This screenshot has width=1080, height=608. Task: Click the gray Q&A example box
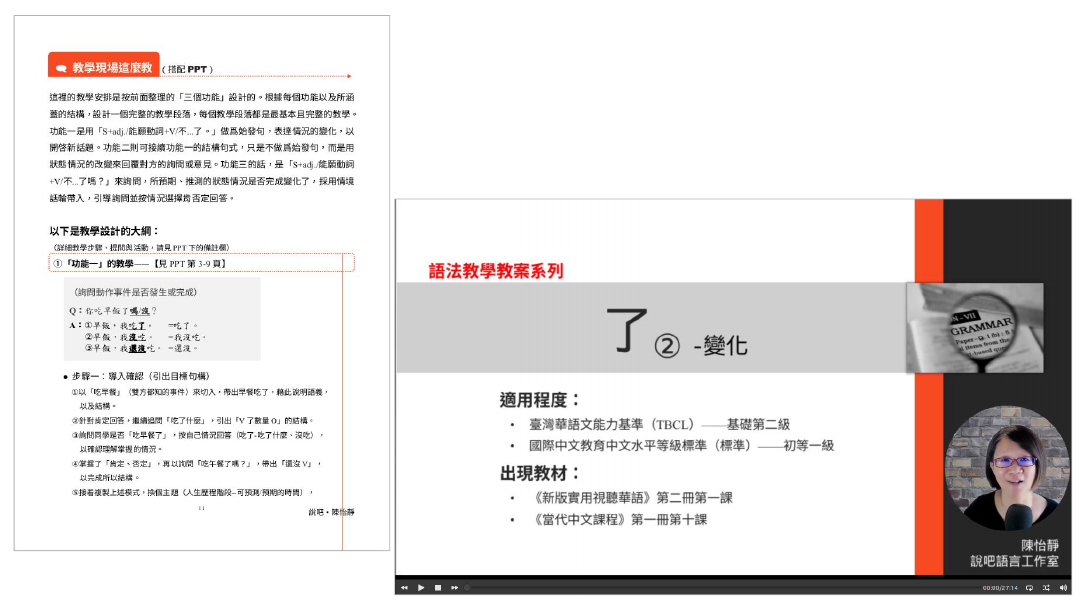(162, 319)
